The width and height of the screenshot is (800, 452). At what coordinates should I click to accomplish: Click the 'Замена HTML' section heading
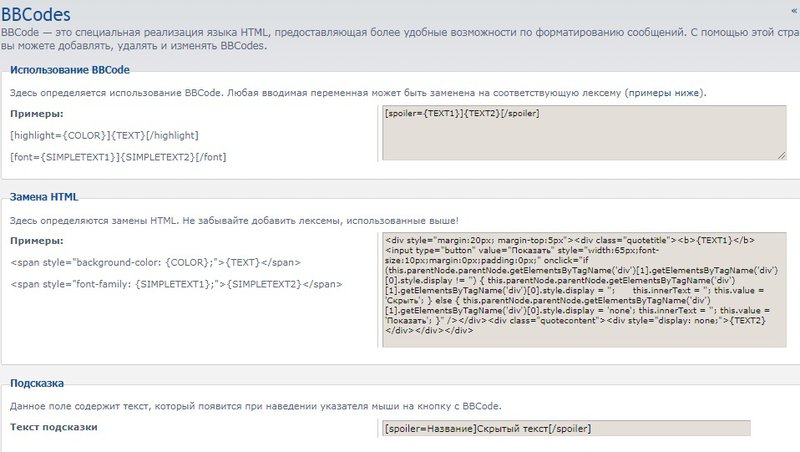click(x=43, y=197)
